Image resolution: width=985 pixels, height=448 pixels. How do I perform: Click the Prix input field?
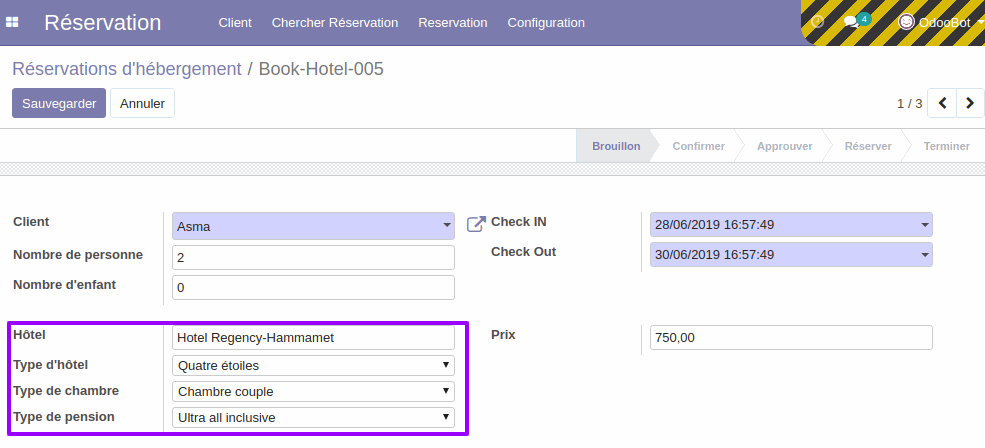pos(791,337)
